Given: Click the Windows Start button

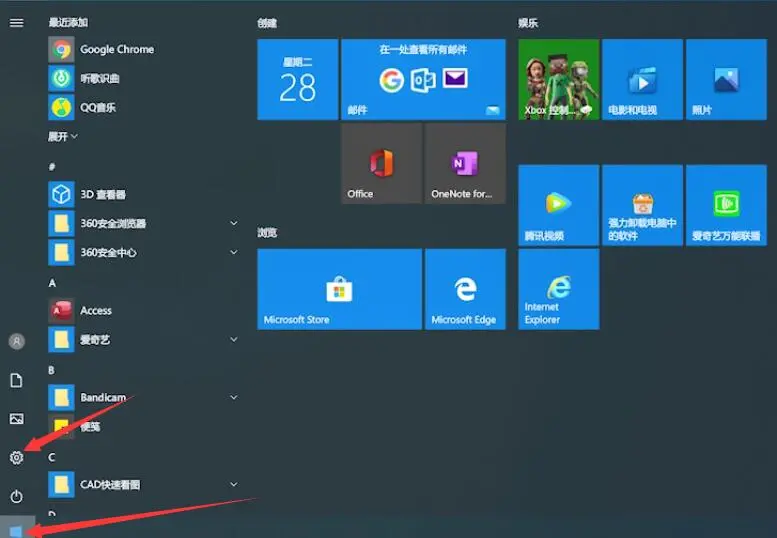Looking at the screenshot, I should coord(16,531).
